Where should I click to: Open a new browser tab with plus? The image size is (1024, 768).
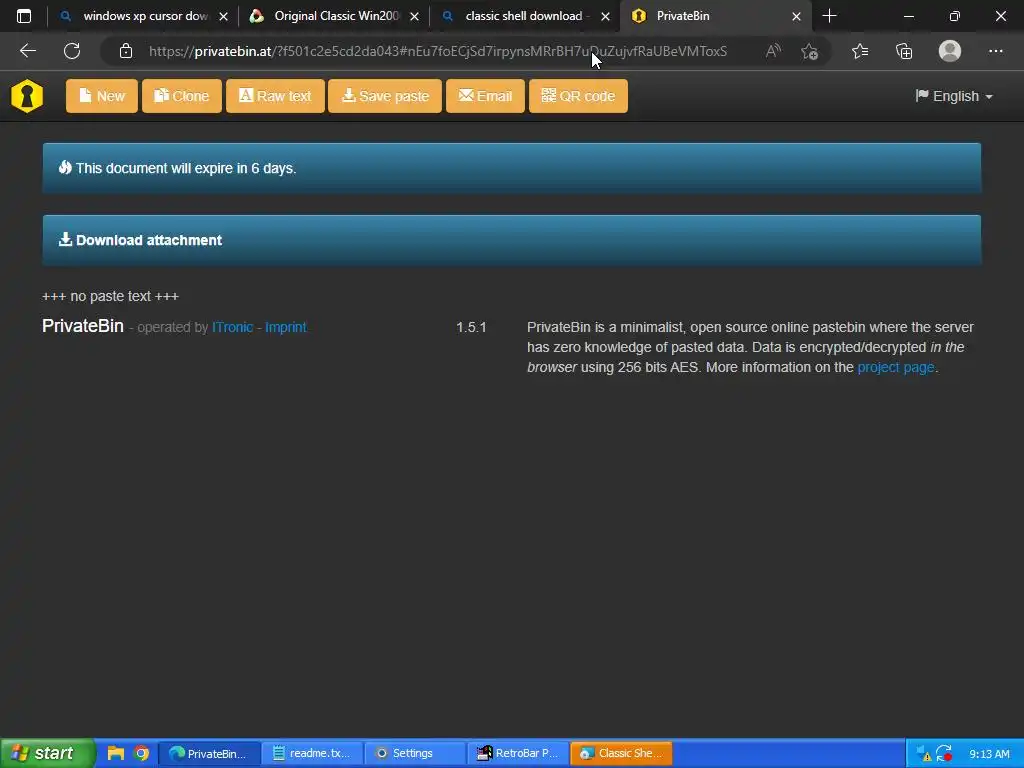pos(829,16)
